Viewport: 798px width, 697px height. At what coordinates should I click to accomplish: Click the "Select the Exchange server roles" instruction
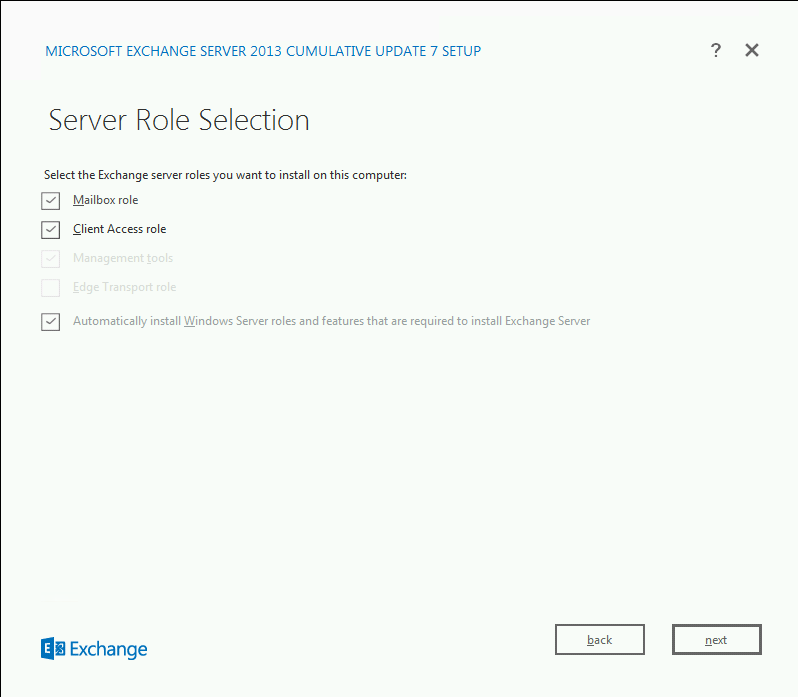click(x=225, y=175)
